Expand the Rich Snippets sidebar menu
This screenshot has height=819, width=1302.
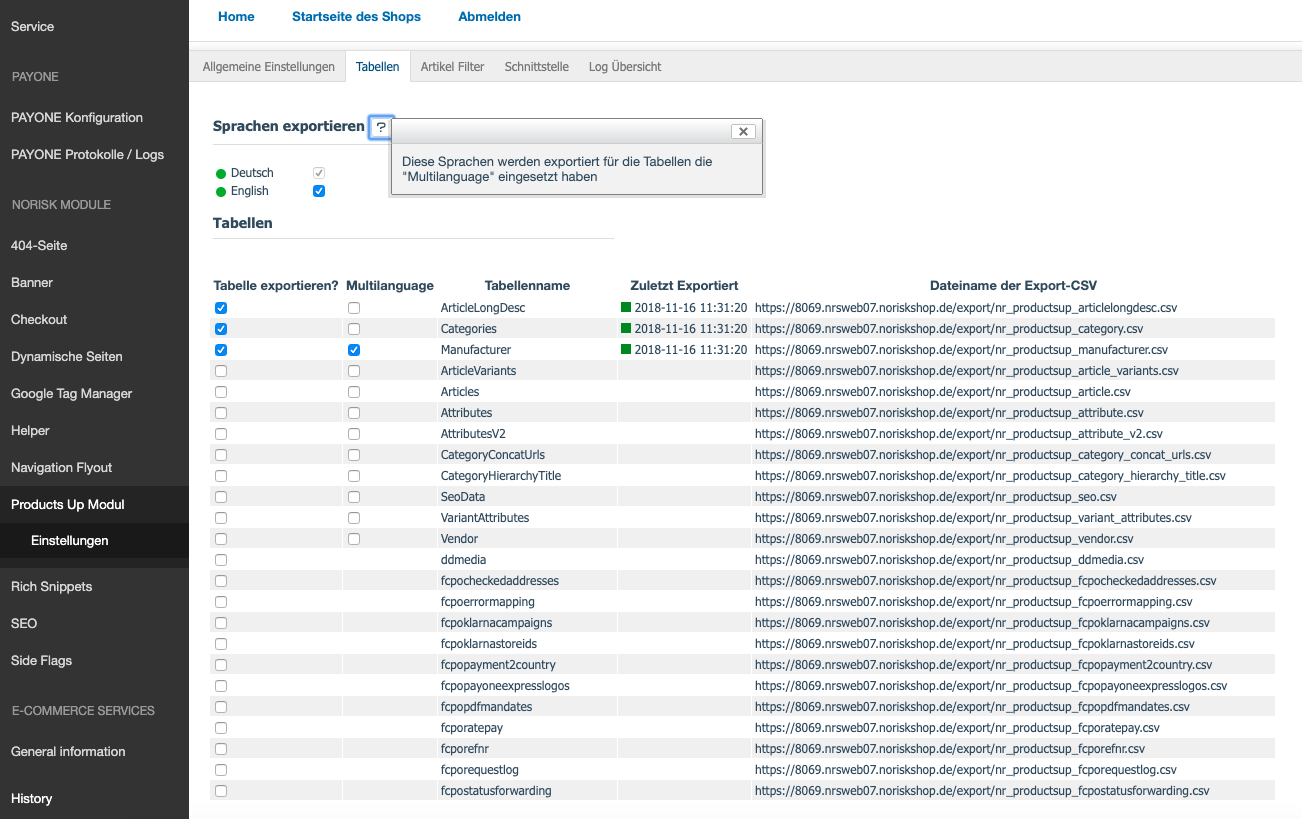click(x=51, y=586)
